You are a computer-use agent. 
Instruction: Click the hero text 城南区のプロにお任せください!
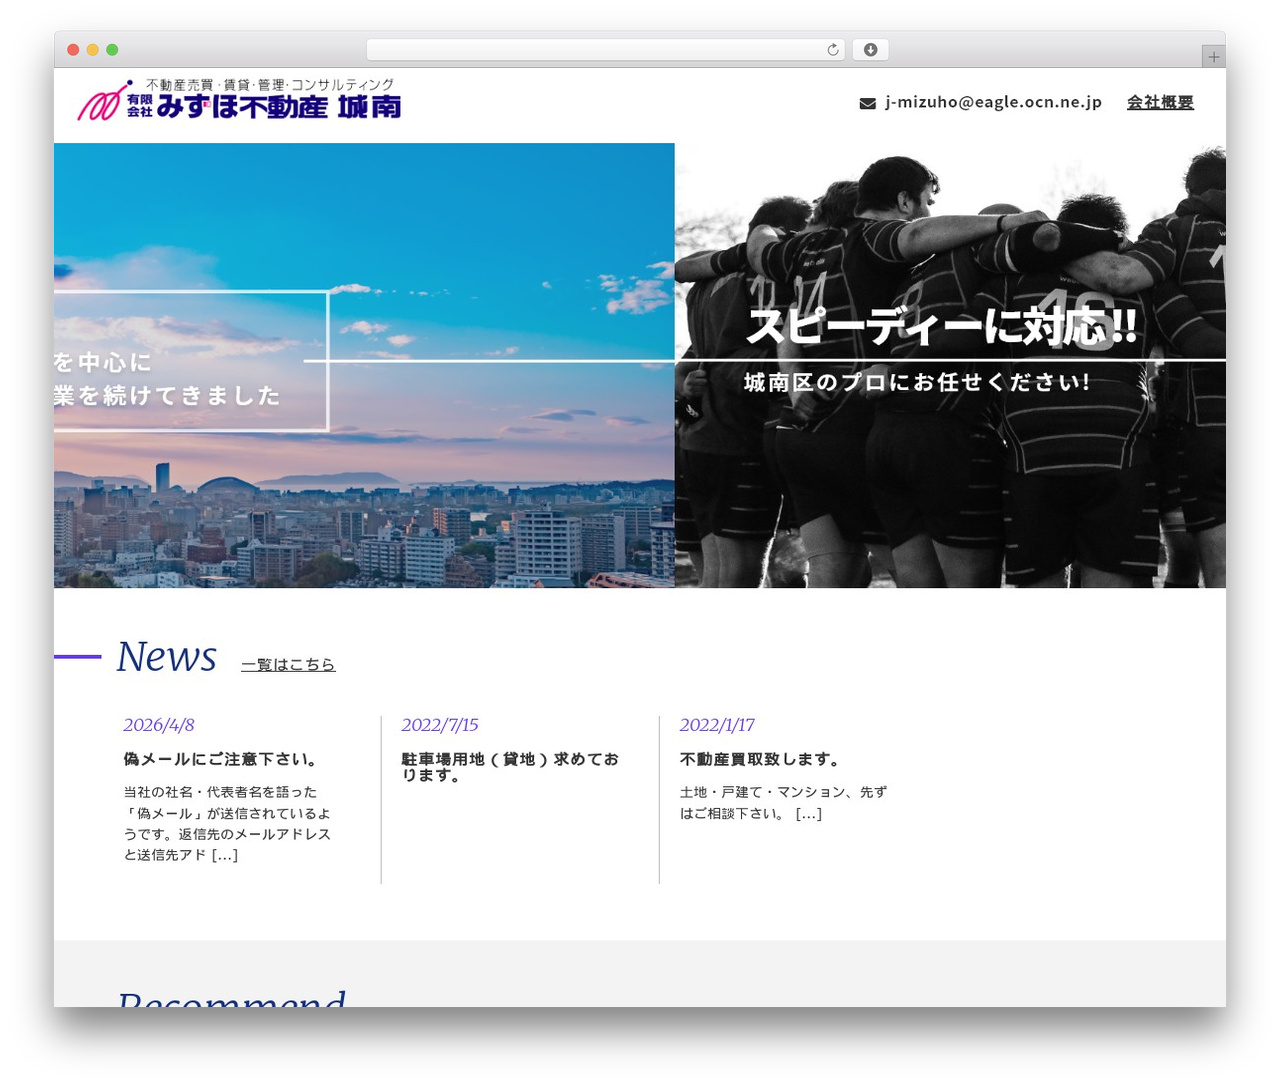click(917, 382)
